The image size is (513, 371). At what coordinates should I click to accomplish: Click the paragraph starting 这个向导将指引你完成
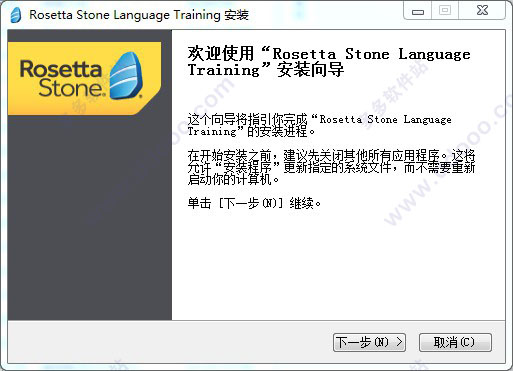coord(319,125)
